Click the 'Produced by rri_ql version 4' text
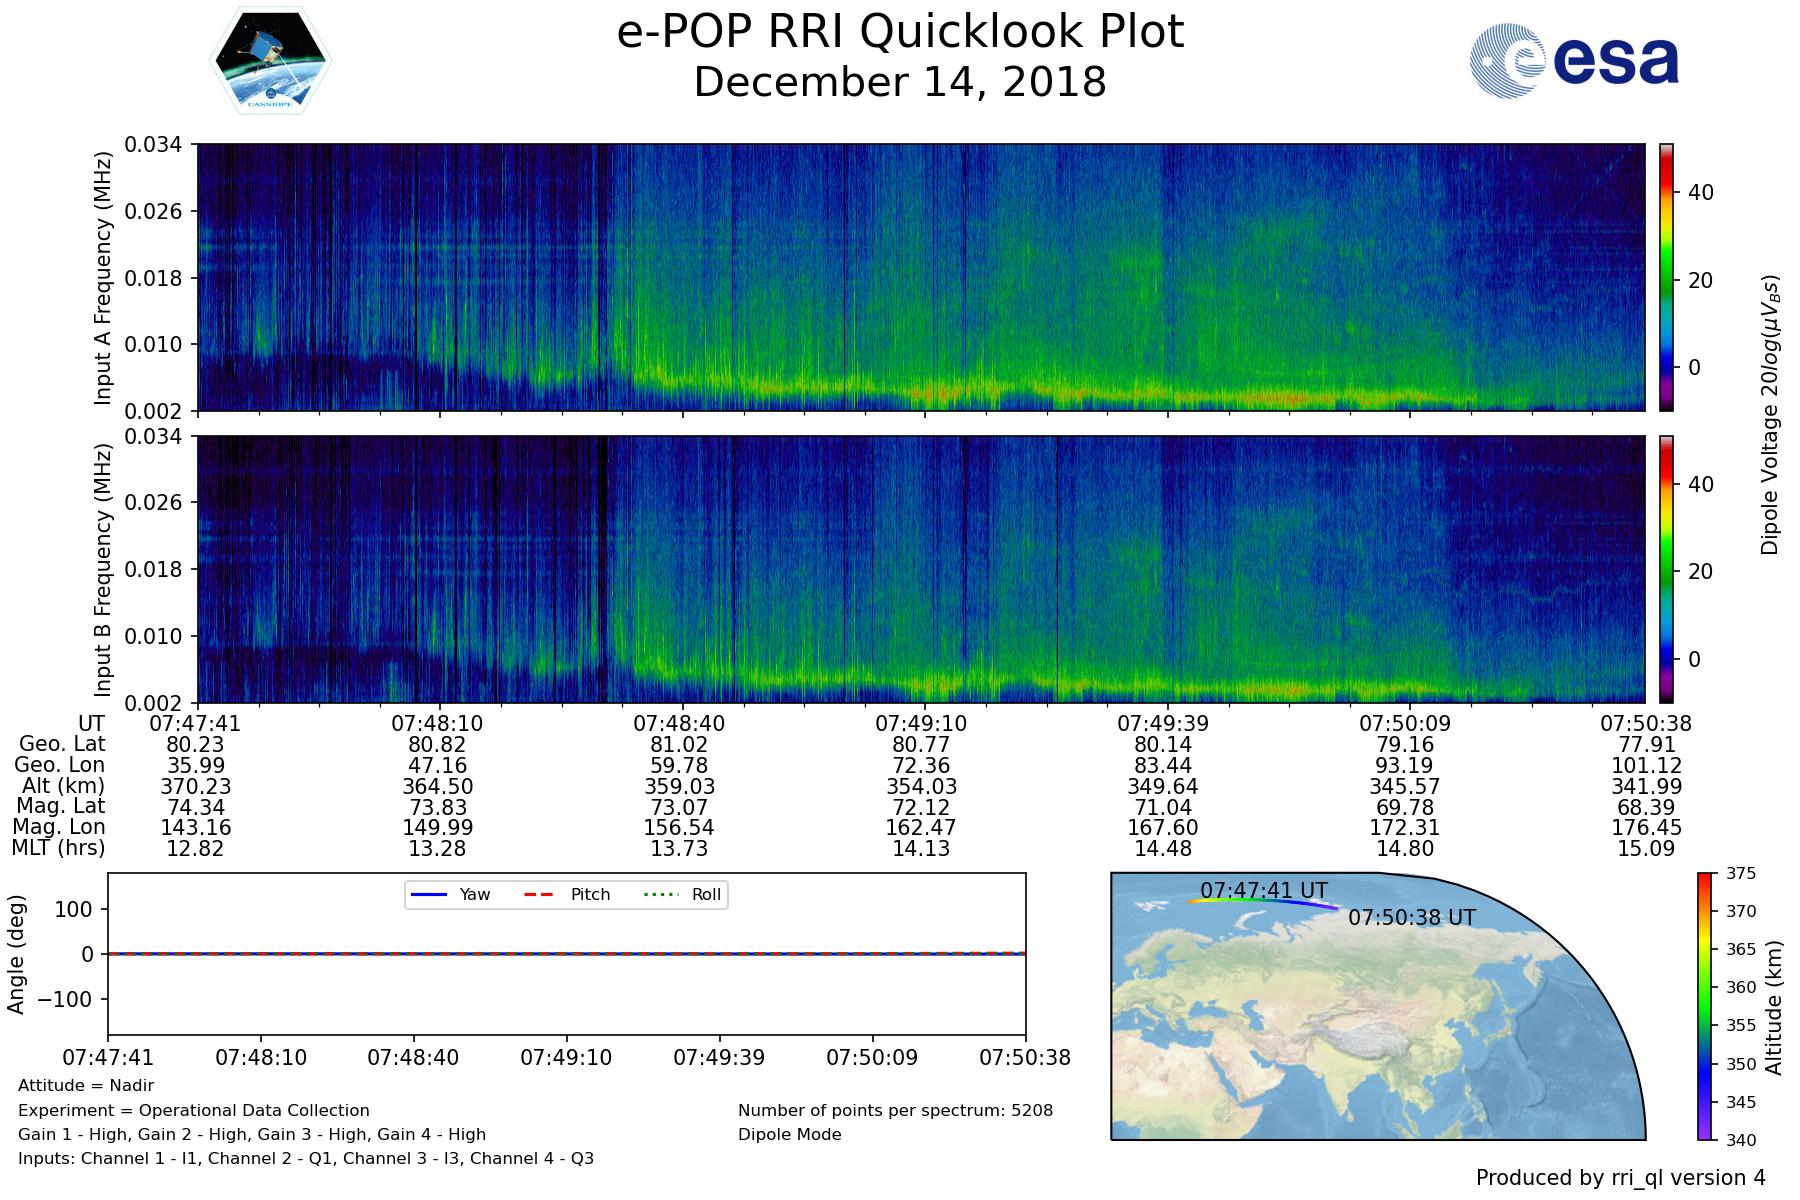Screen dimensions: 1800x1200 click(1620, 1178)
